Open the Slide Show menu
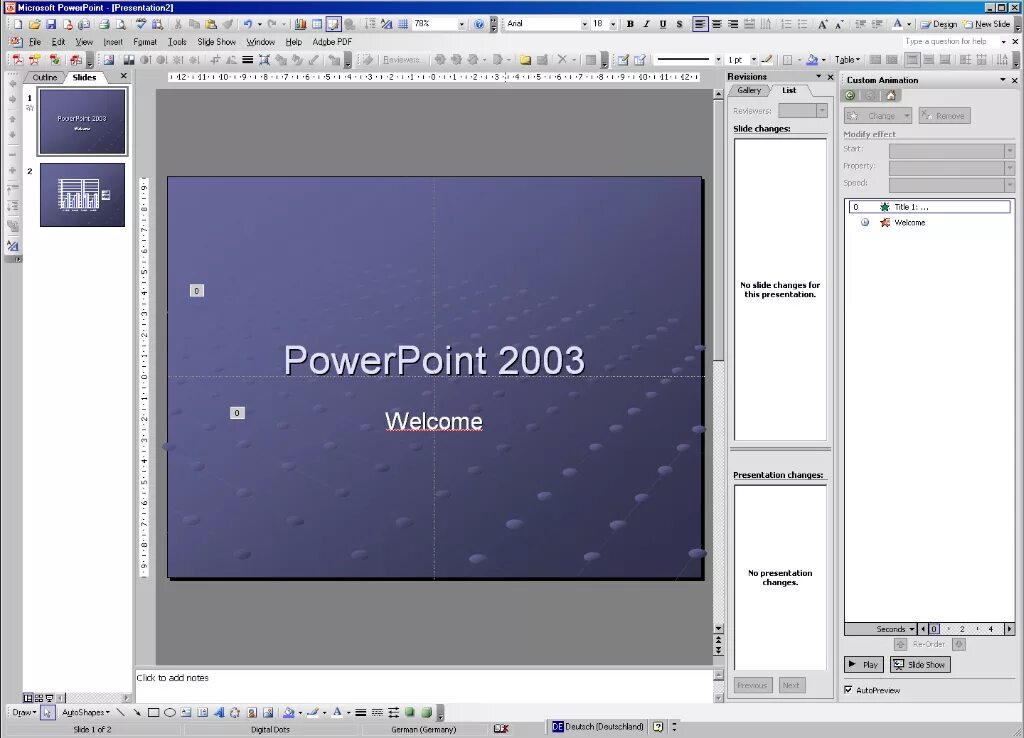Screen dimensions: 1024x738 point(216,42)
